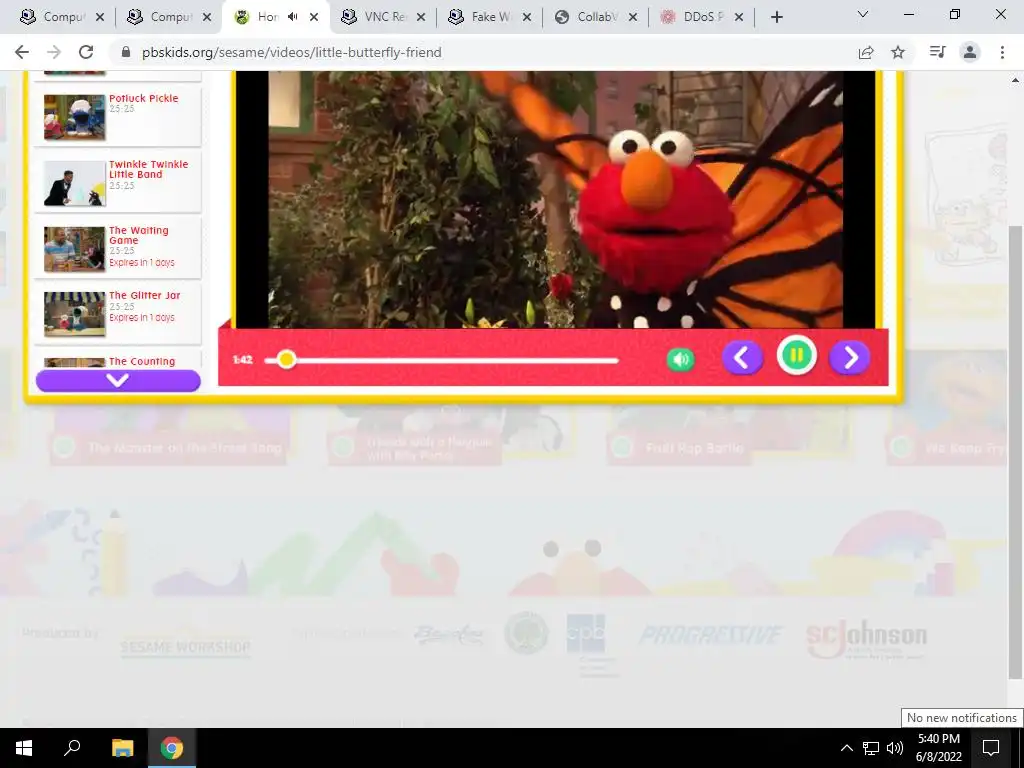
Task: Open the taskbar clock and date
Action: pos(938,748)
